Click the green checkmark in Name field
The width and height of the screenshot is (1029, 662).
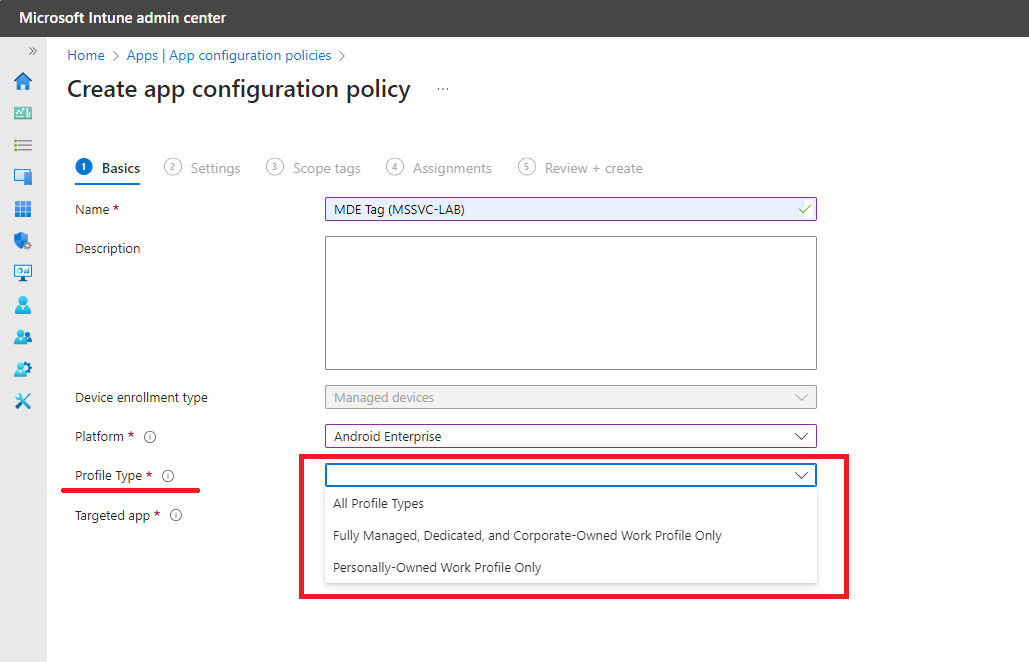(805, 209)
